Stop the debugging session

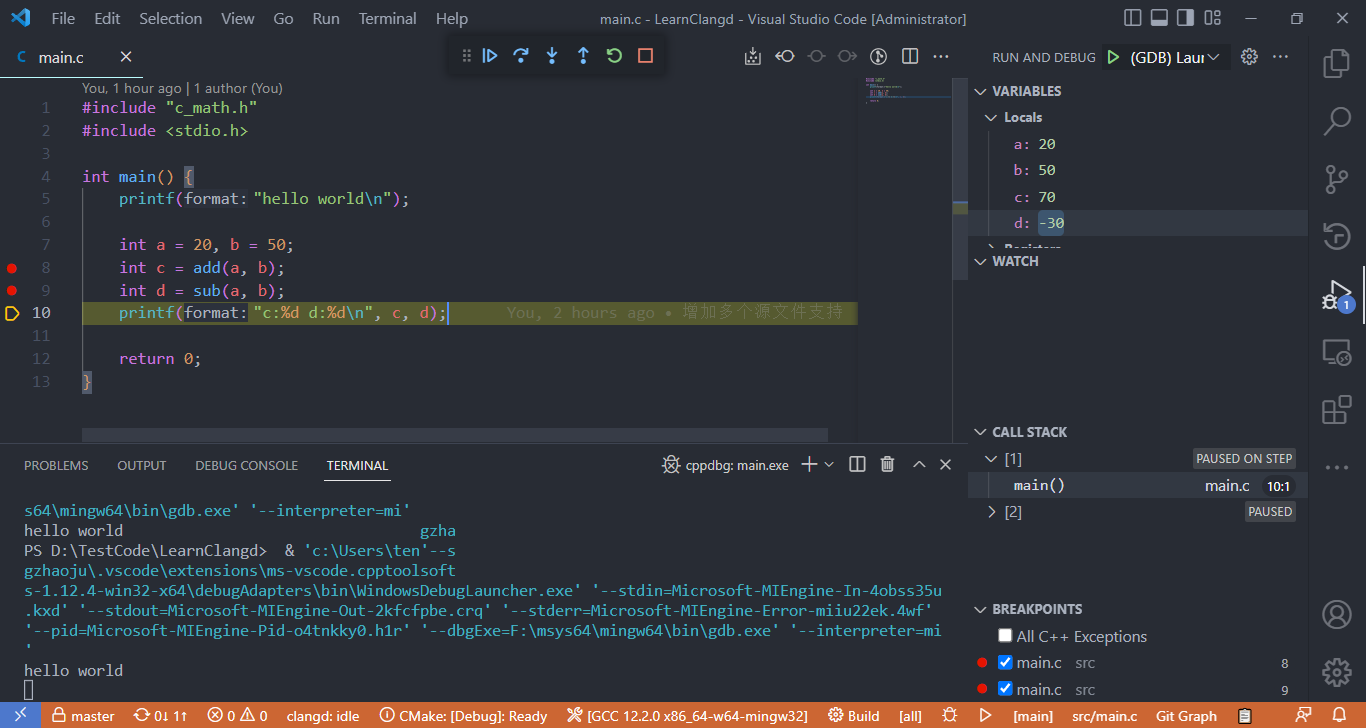[x=645, y=56]
